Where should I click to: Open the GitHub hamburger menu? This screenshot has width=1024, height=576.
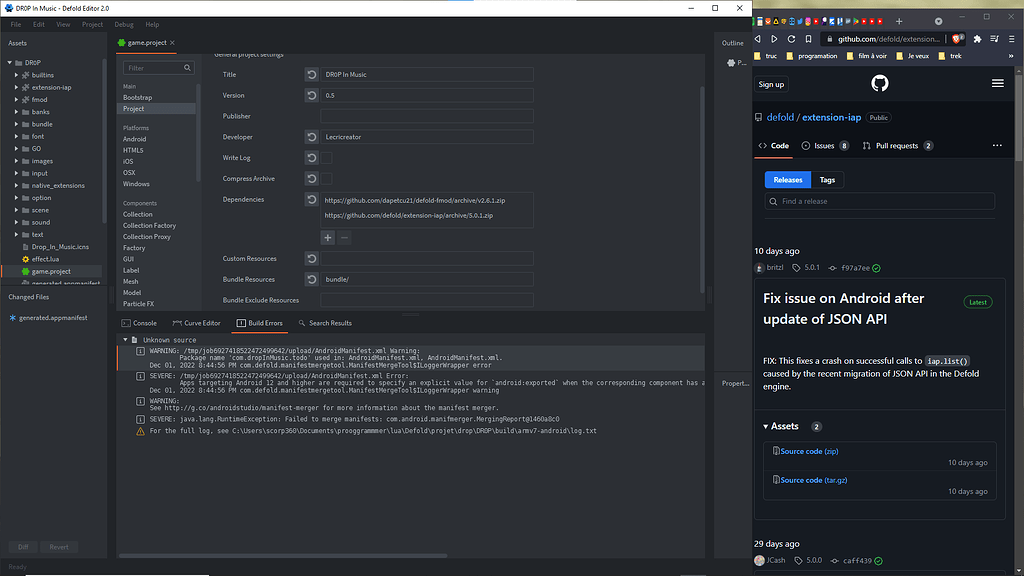[997, 83]
